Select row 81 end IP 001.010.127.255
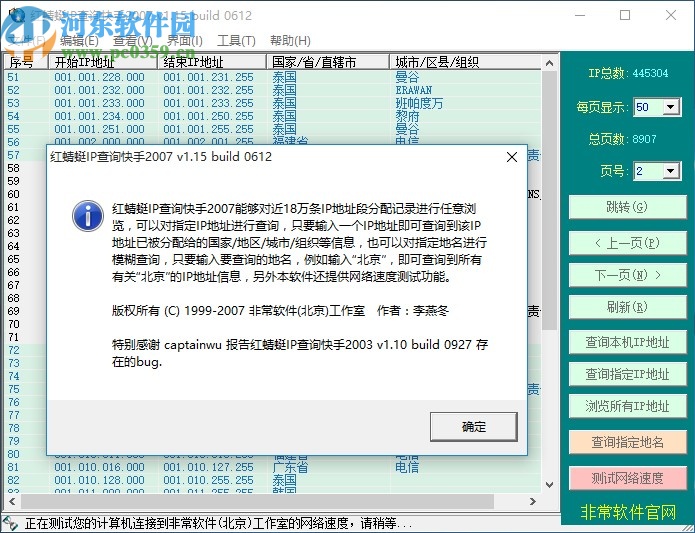The width and height of the screenshot is (695, 533). (208, 467)
